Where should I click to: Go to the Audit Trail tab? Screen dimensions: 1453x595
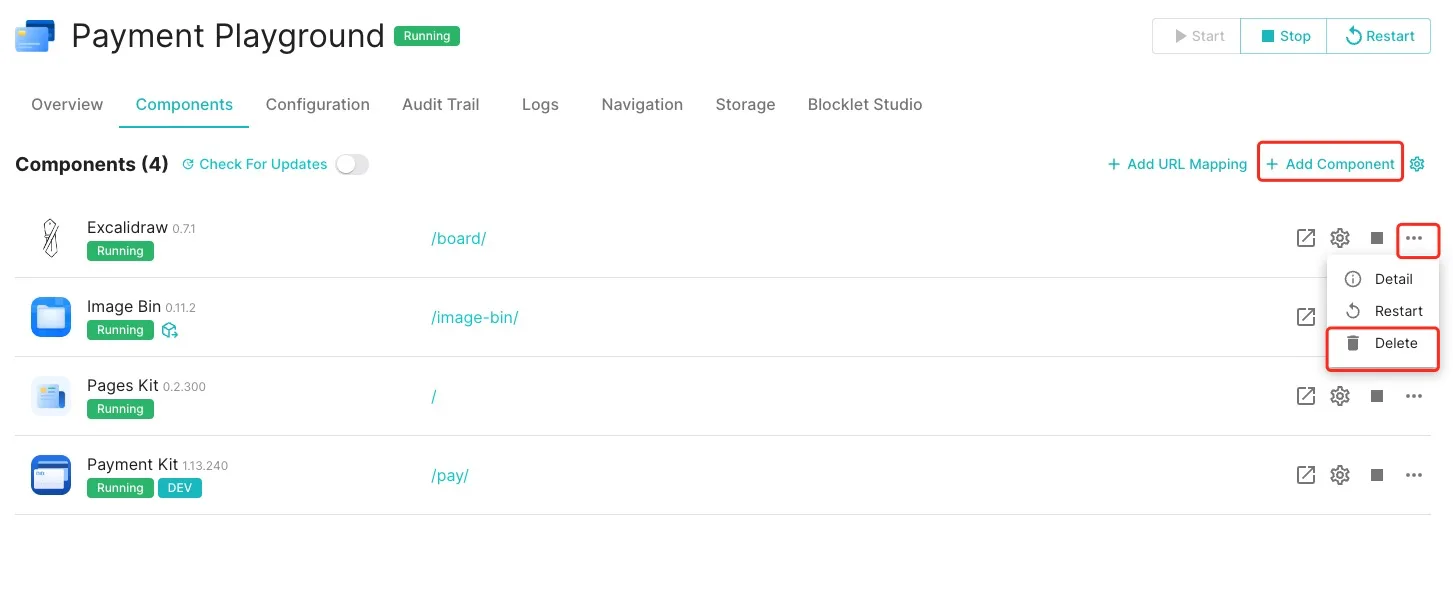tap(441, 104)
